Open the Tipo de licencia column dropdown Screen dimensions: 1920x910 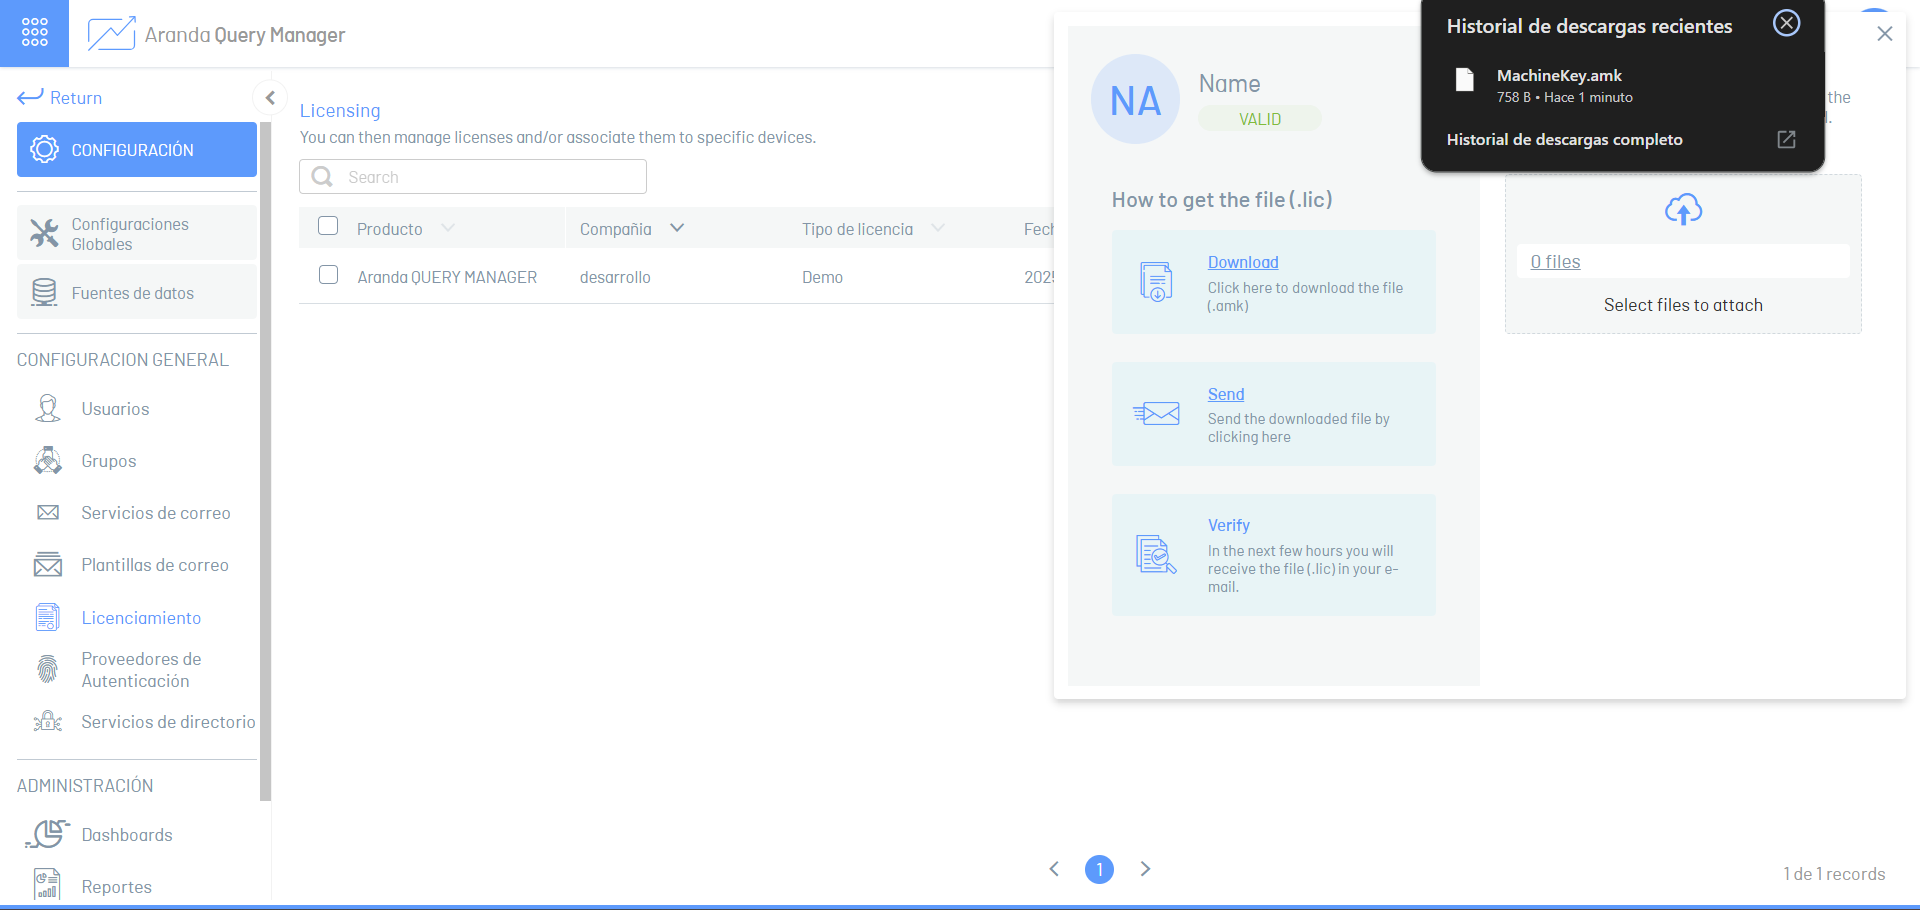tap(938, 228)
